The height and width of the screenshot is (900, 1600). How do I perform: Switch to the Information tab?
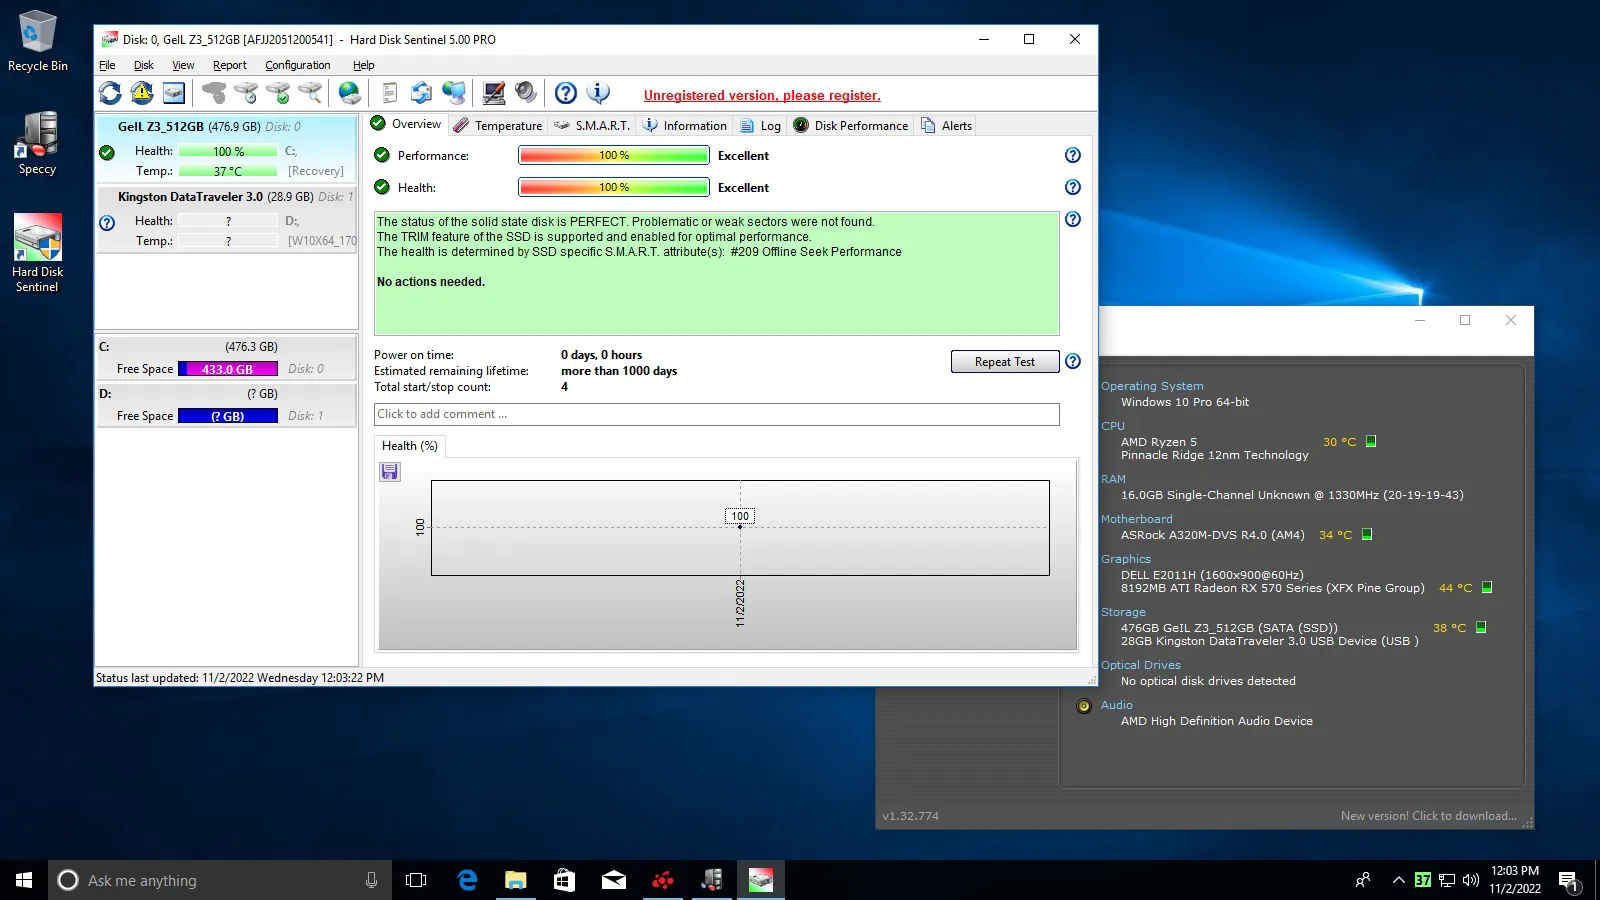(x=684, y=125)
